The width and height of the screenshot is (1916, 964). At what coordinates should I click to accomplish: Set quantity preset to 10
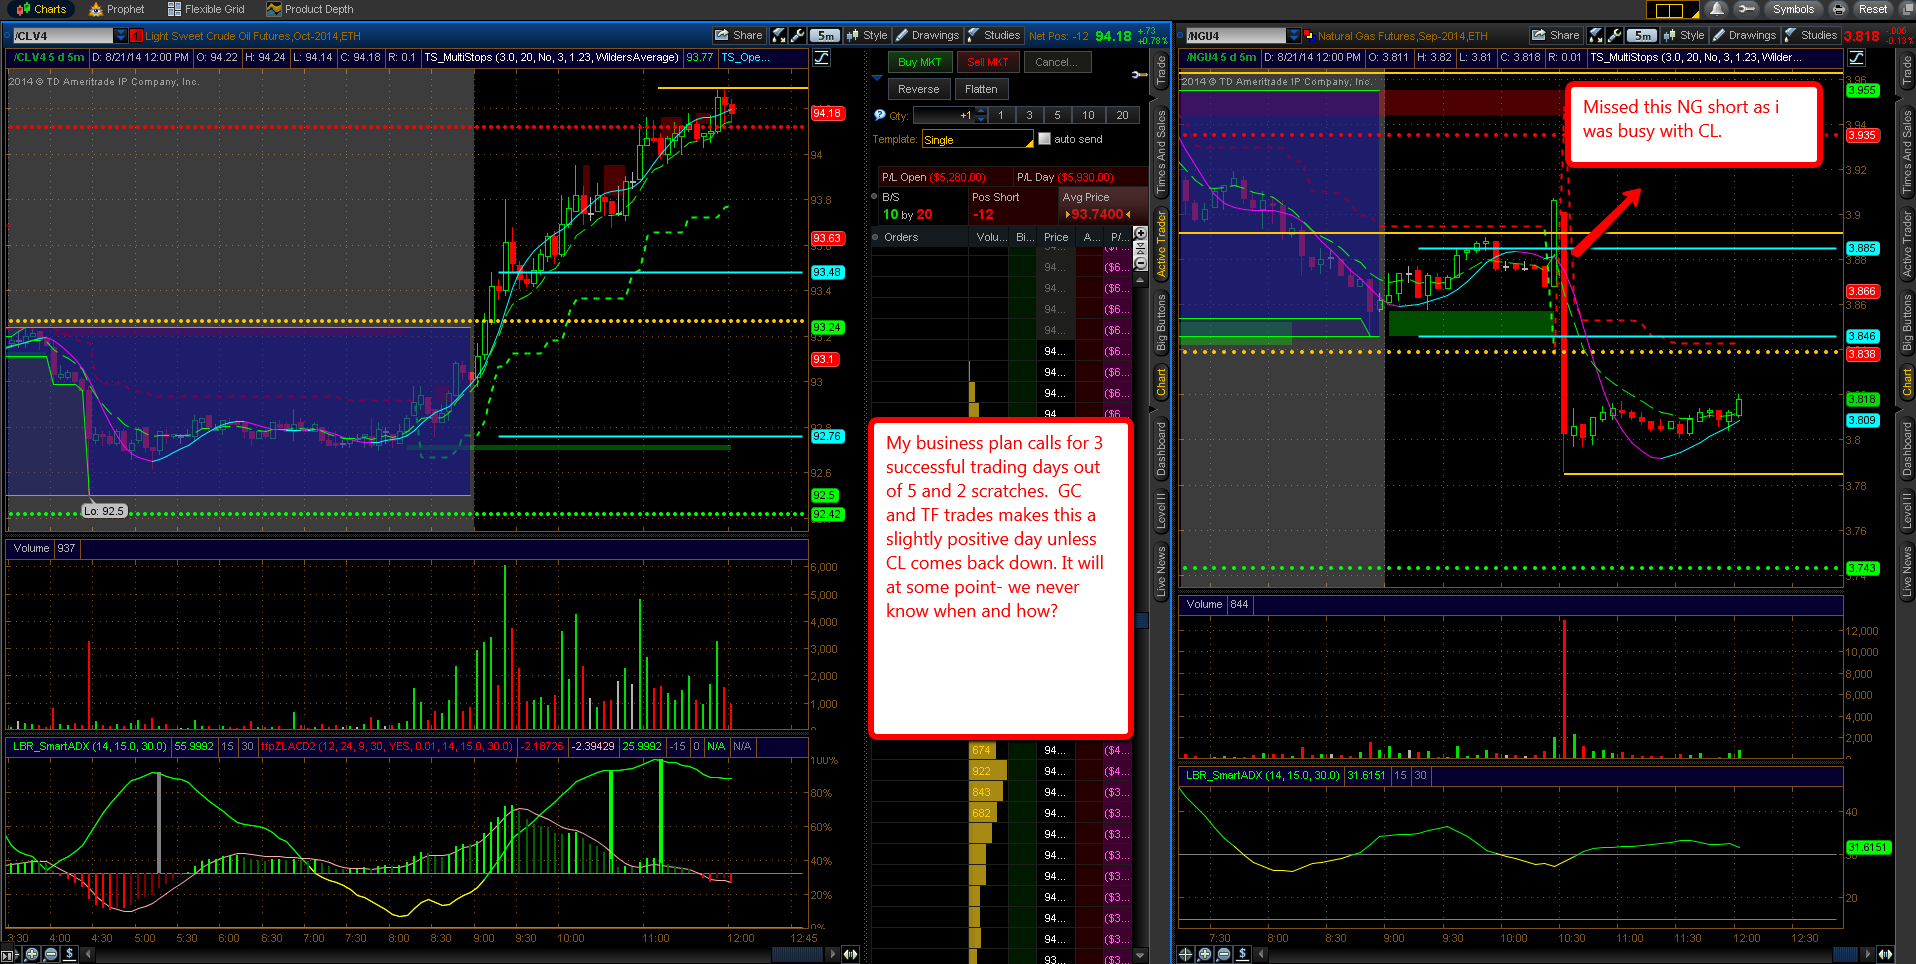[1088, 115]
